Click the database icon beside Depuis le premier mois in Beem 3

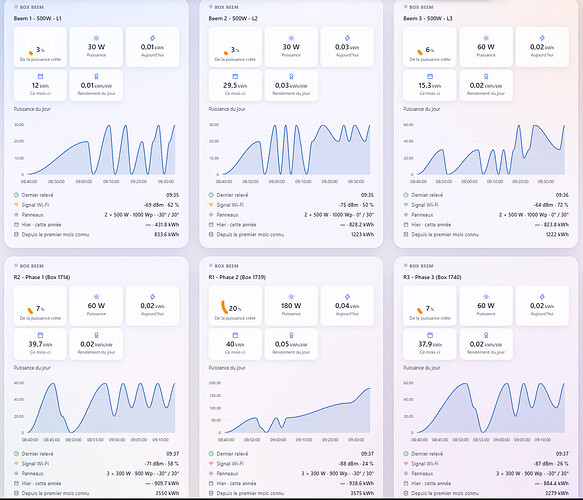point(406,235)
